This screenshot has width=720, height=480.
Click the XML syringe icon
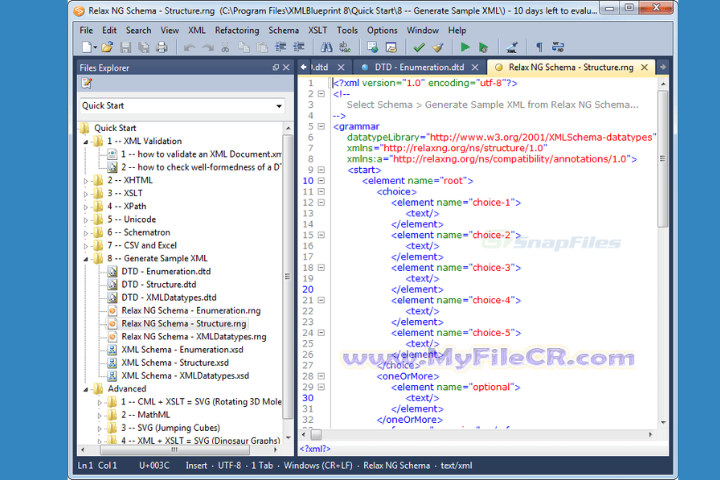512,47
